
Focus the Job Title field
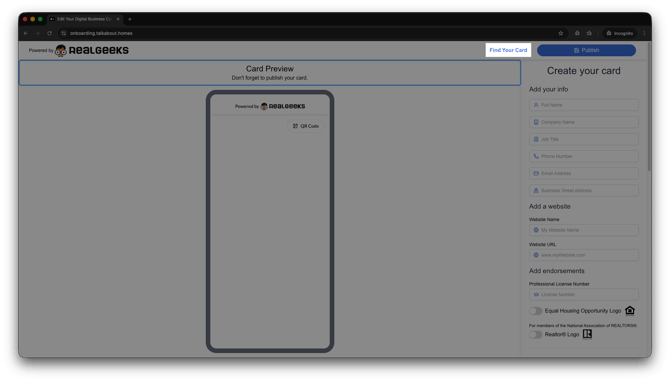[584, 139]
